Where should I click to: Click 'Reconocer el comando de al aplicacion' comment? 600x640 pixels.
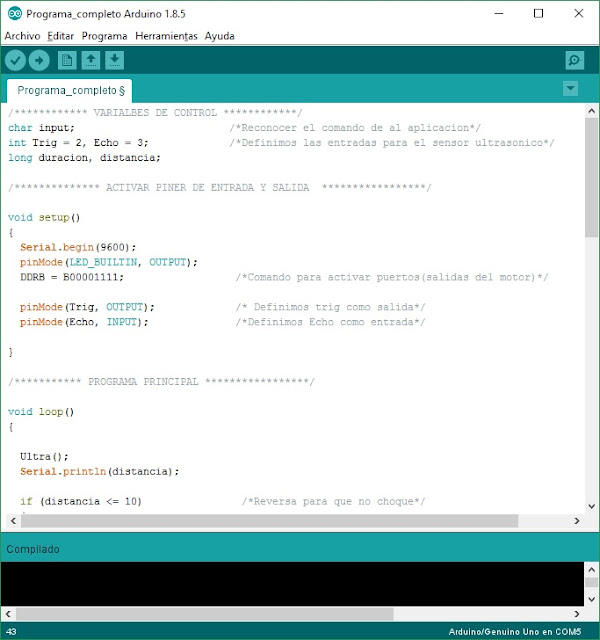[x=355, y=128]
